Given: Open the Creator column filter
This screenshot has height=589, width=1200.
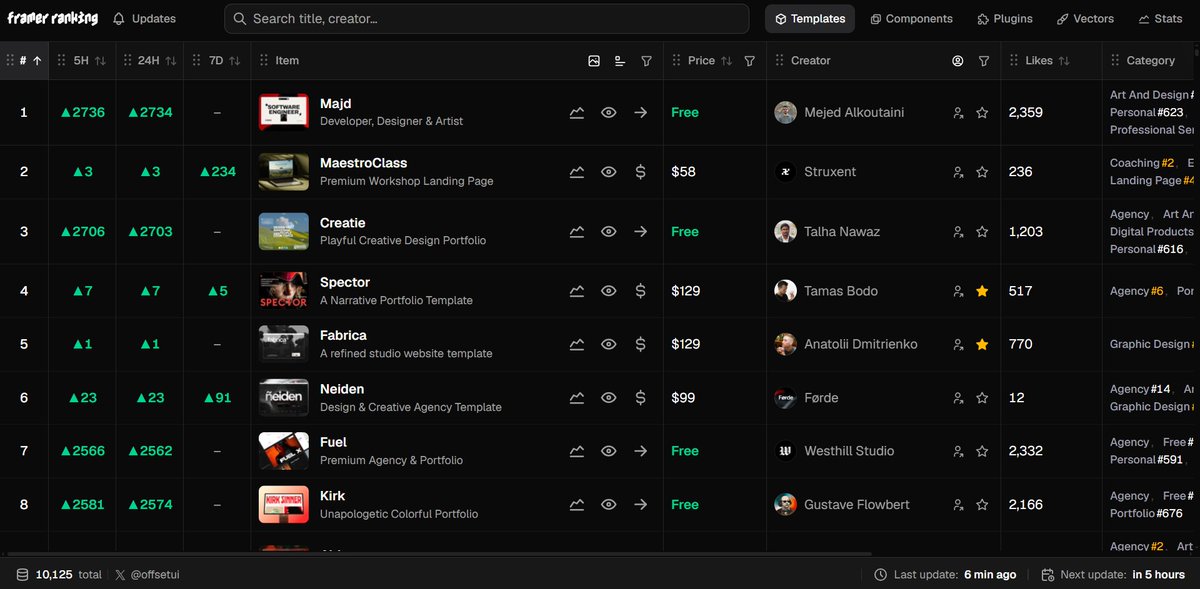Looking at the screenshot, I should click(984, 61).
